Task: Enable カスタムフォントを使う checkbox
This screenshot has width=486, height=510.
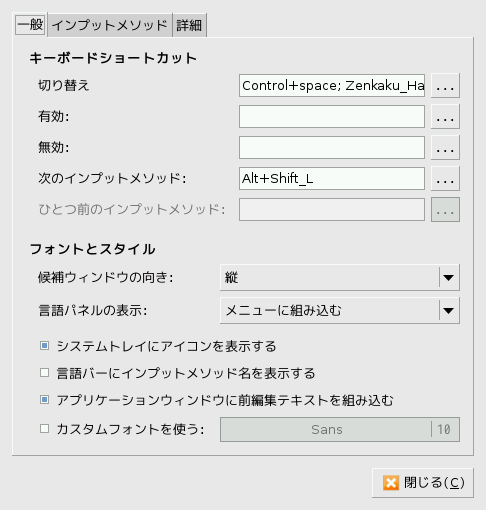Action: pyautogui.click(x=44, y=429)
